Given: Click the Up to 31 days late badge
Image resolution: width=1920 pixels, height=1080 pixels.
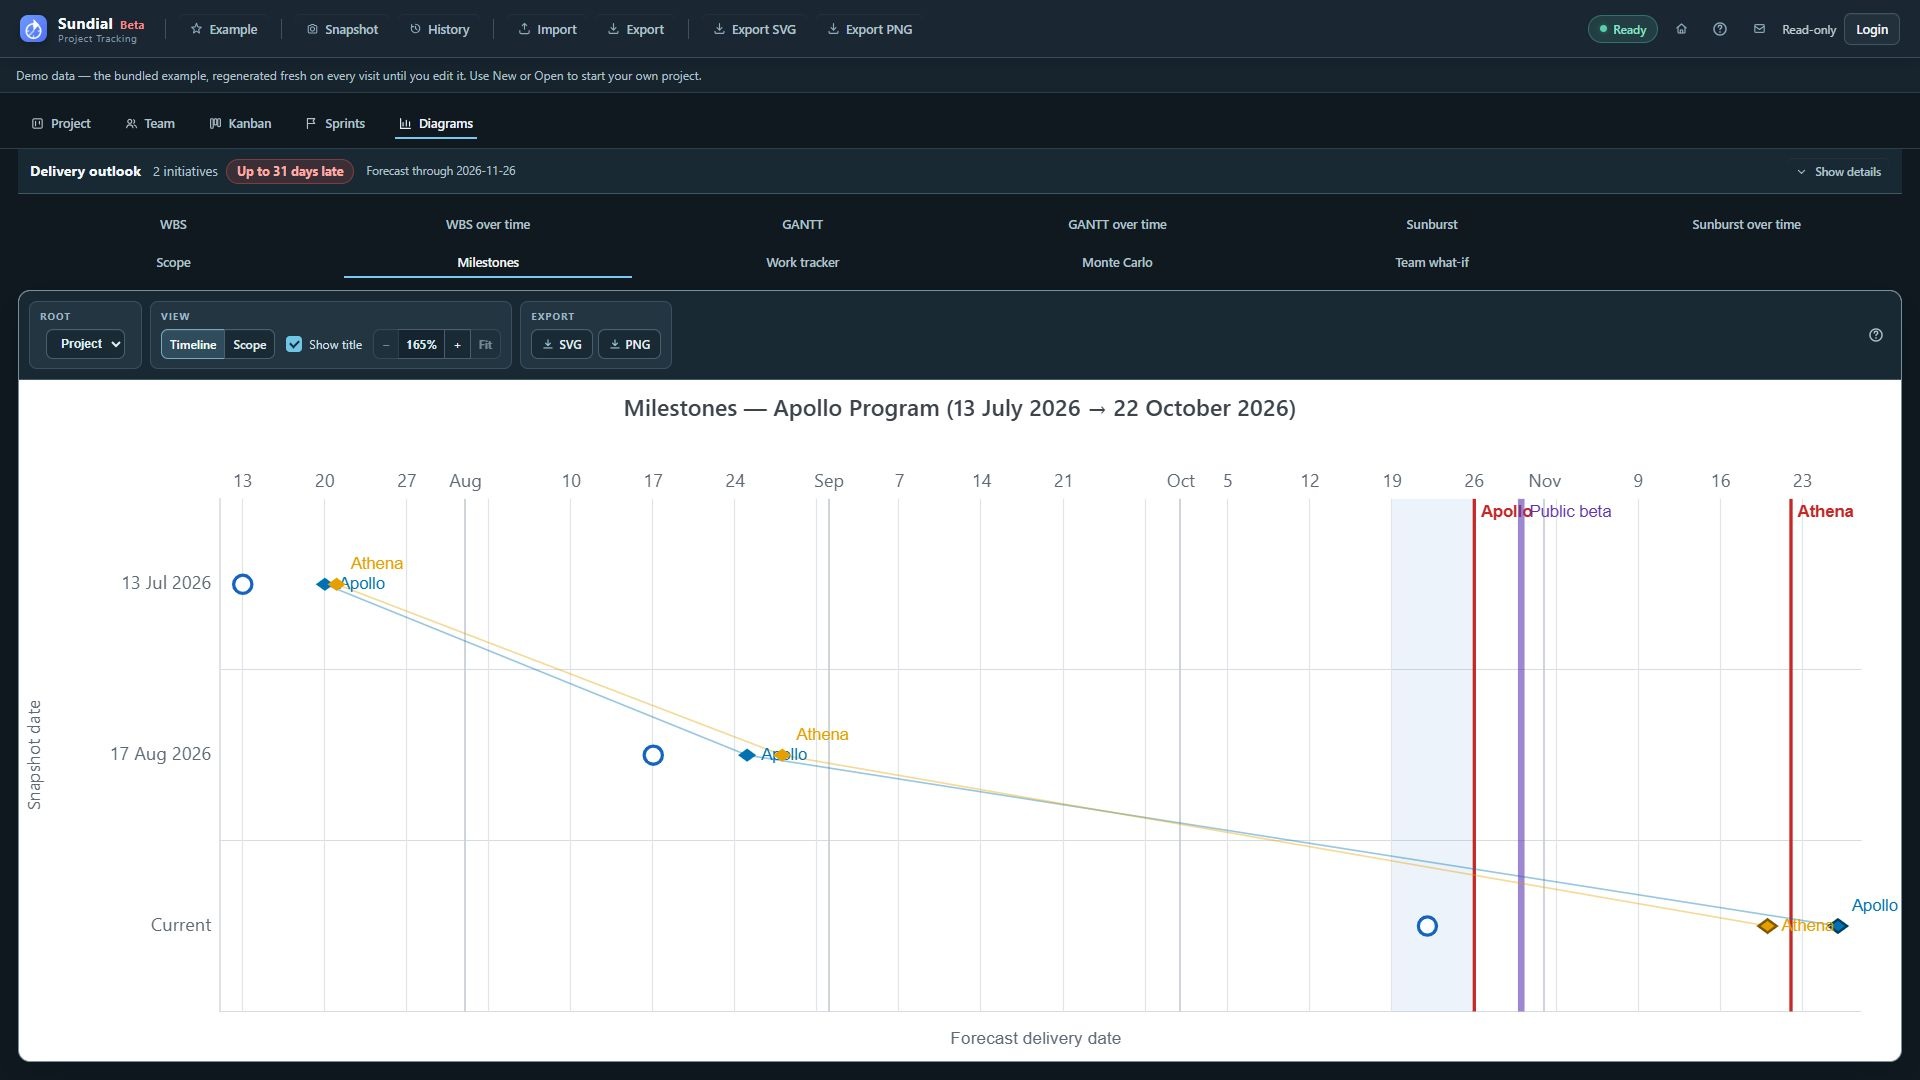Looking at the screenshot, I should (x=289, y=172).
